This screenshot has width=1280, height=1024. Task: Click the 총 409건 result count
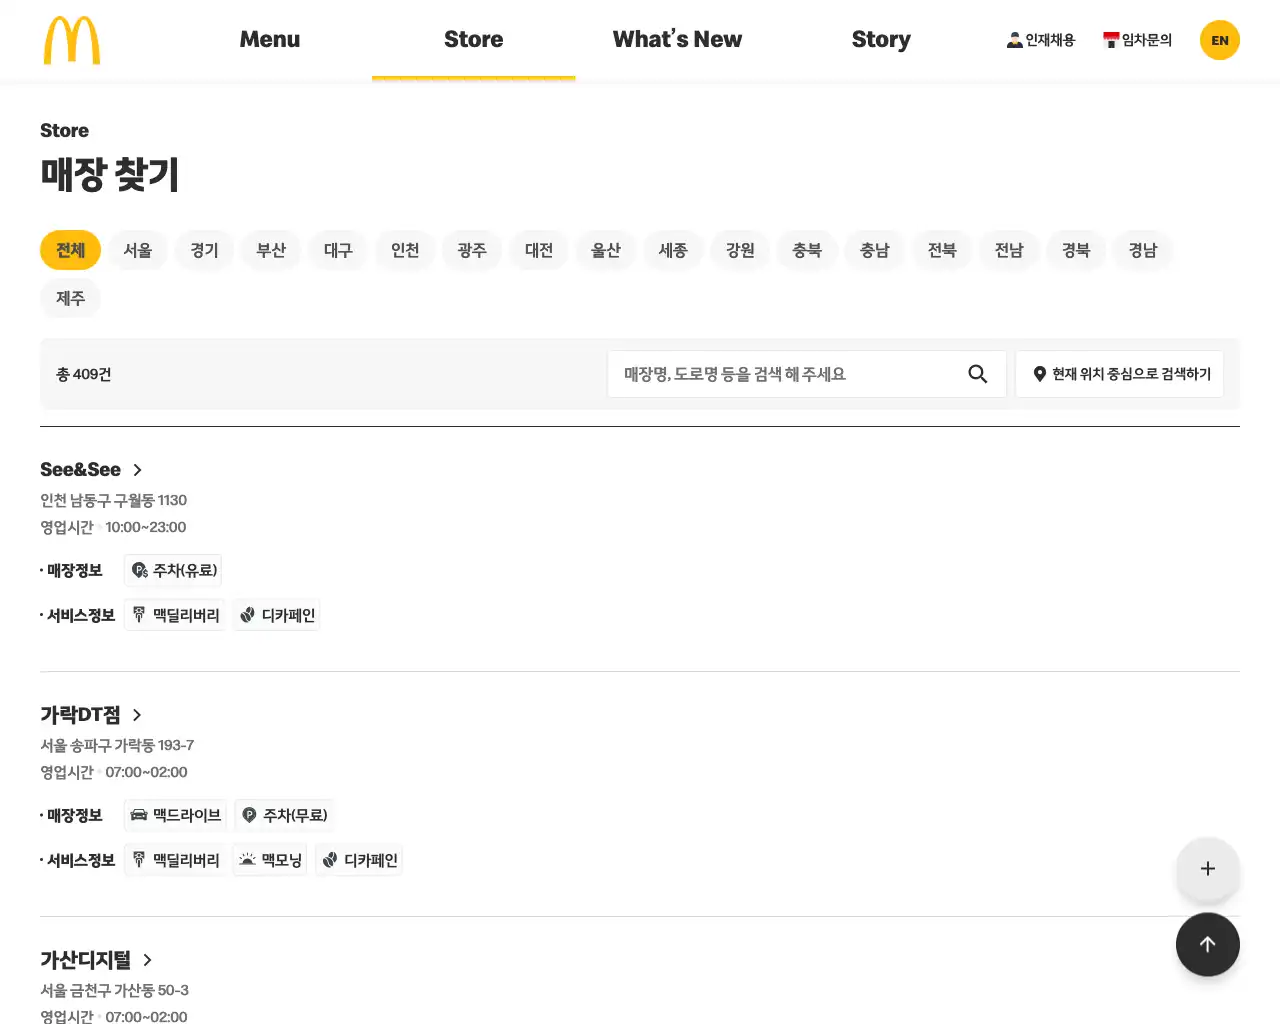(84, 374)
